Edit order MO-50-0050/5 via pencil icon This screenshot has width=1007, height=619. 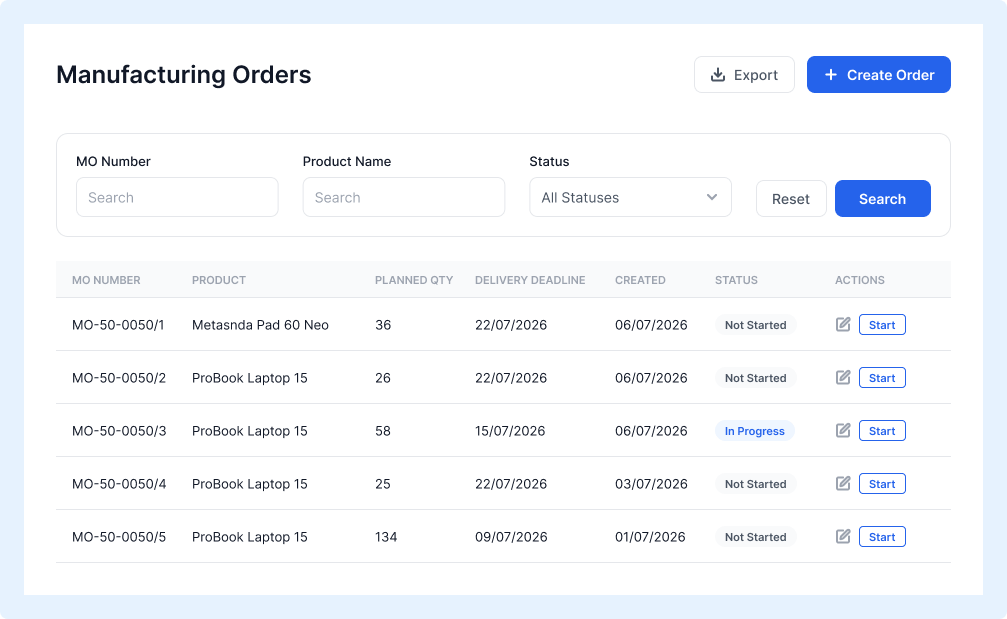click(843, 536)
